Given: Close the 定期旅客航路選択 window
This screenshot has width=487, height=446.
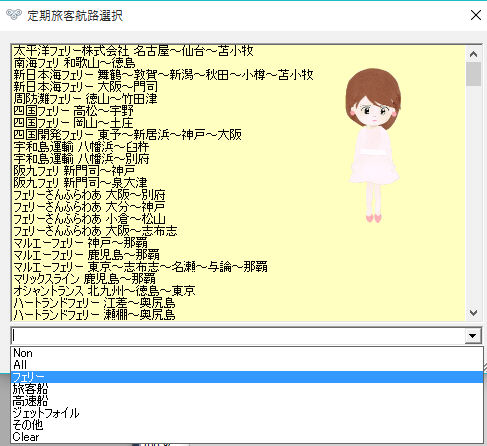Looking at the screenshot, I should (x=476, y=15).
